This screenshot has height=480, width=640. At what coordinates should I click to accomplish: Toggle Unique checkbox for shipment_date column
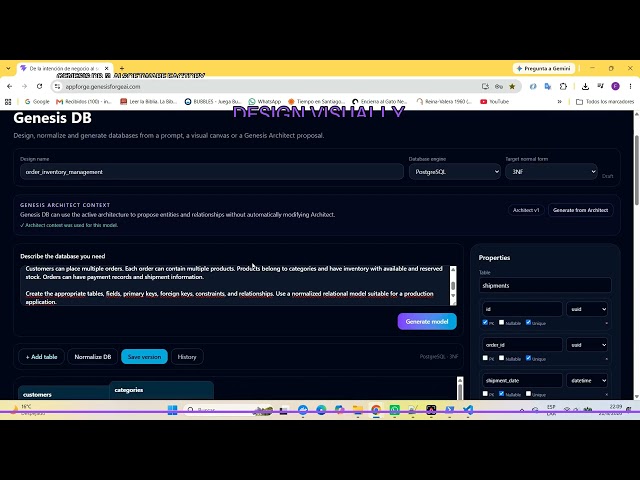tap(529, 393)
